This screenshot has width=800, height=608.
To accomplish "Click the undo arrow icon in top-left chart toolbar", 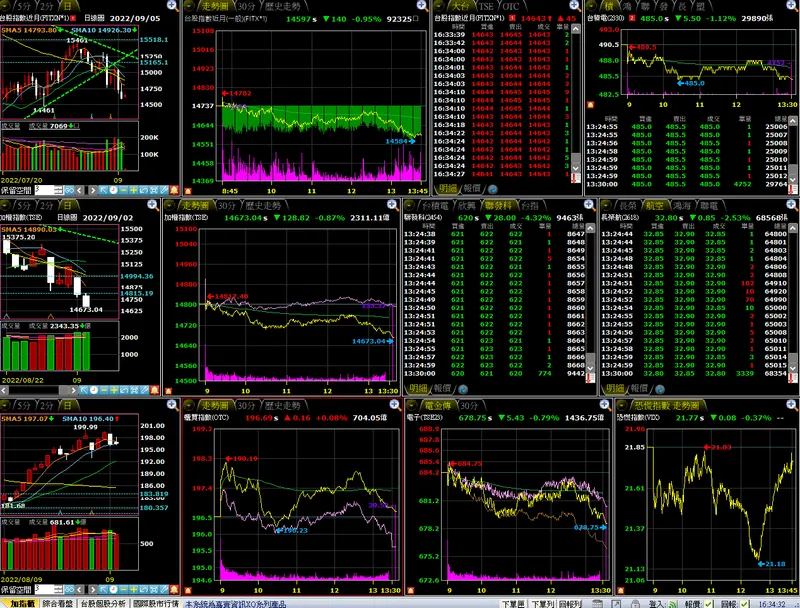I will point(144,190).
